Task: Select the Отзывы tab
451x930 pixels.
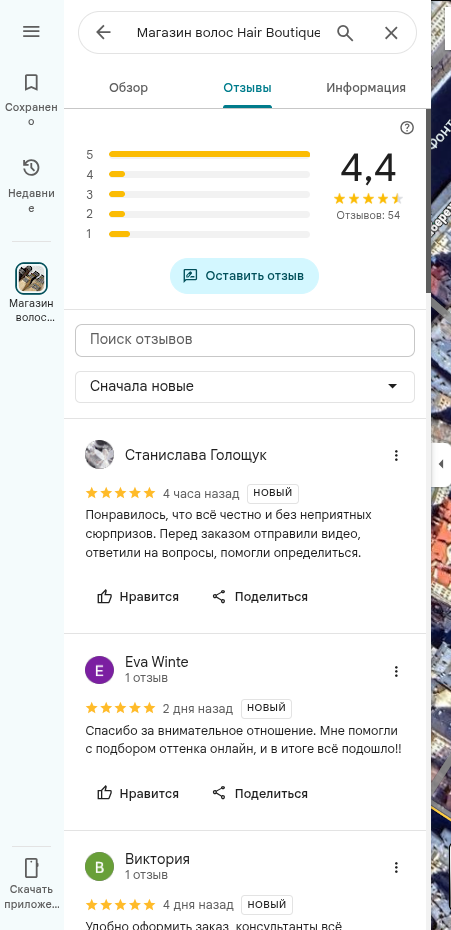Action: (x=247, y=88)
